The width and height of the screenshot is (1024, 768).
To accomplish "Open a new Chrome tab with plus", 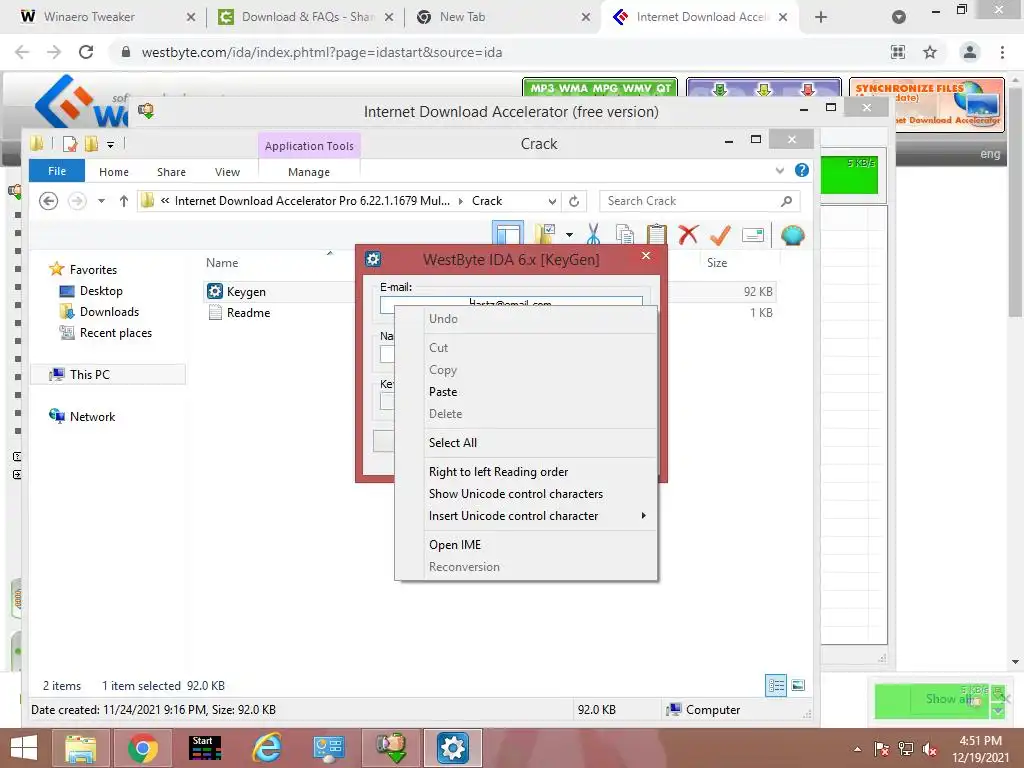I will point(821,17).
